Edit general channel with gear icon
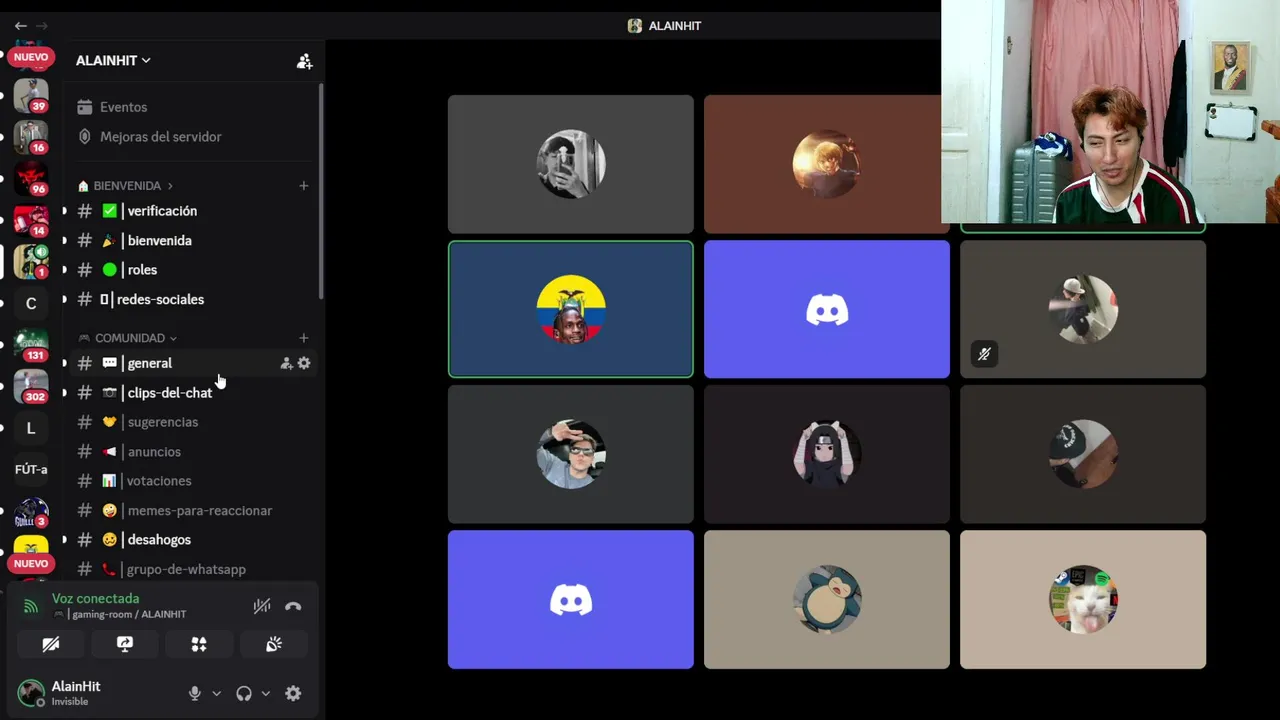The width and height of the screenshot is (1280, 720). click(x=304, y=364)
